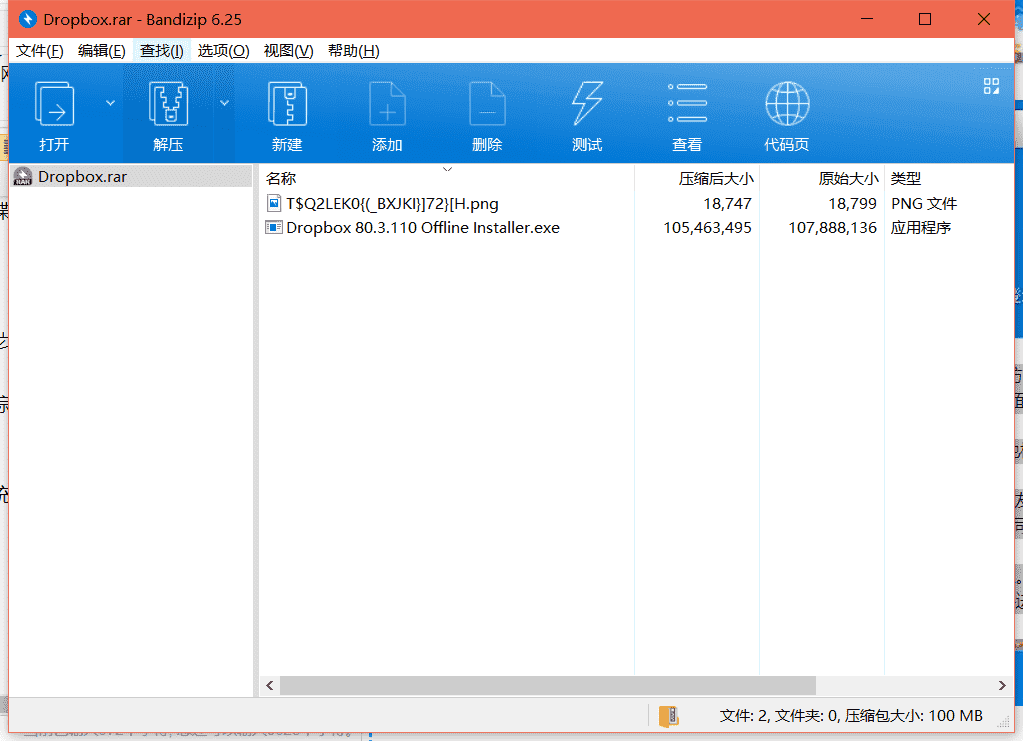Maximize the Bandizip window
This screenshot has height=741, width=1023.
pyautogui.click(x=924, y=19)
